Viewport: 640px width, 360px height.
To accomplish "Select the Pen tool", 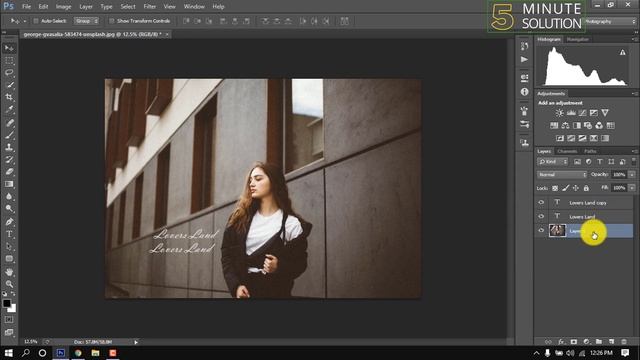I will (x=9, y=222).
